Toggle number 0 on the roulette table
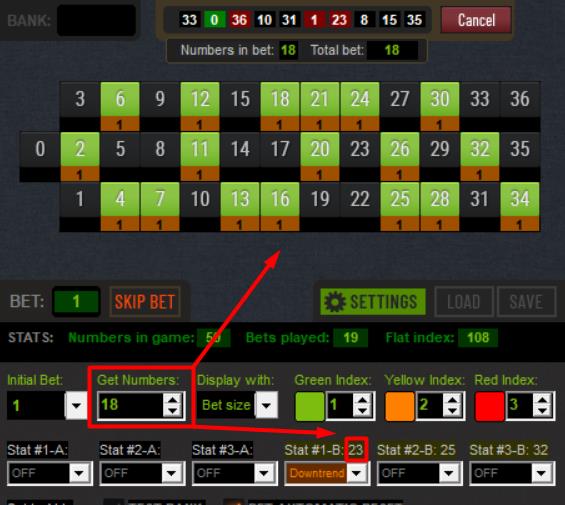Screen dimensions: 565x505 [x=40, y=149]
